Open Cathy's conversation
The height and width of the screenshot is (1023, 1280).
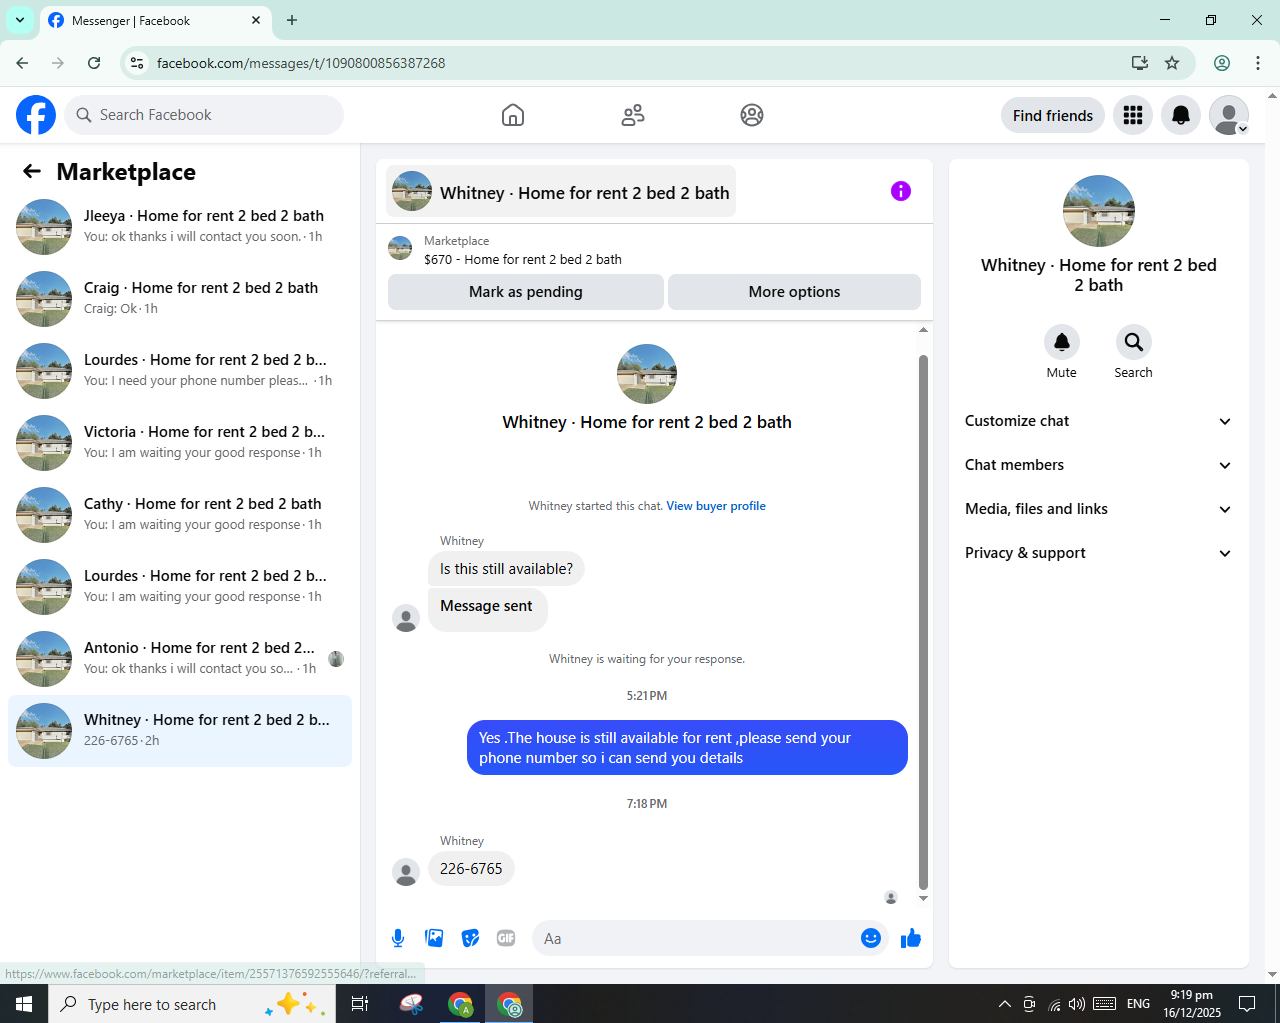(180, 515)
